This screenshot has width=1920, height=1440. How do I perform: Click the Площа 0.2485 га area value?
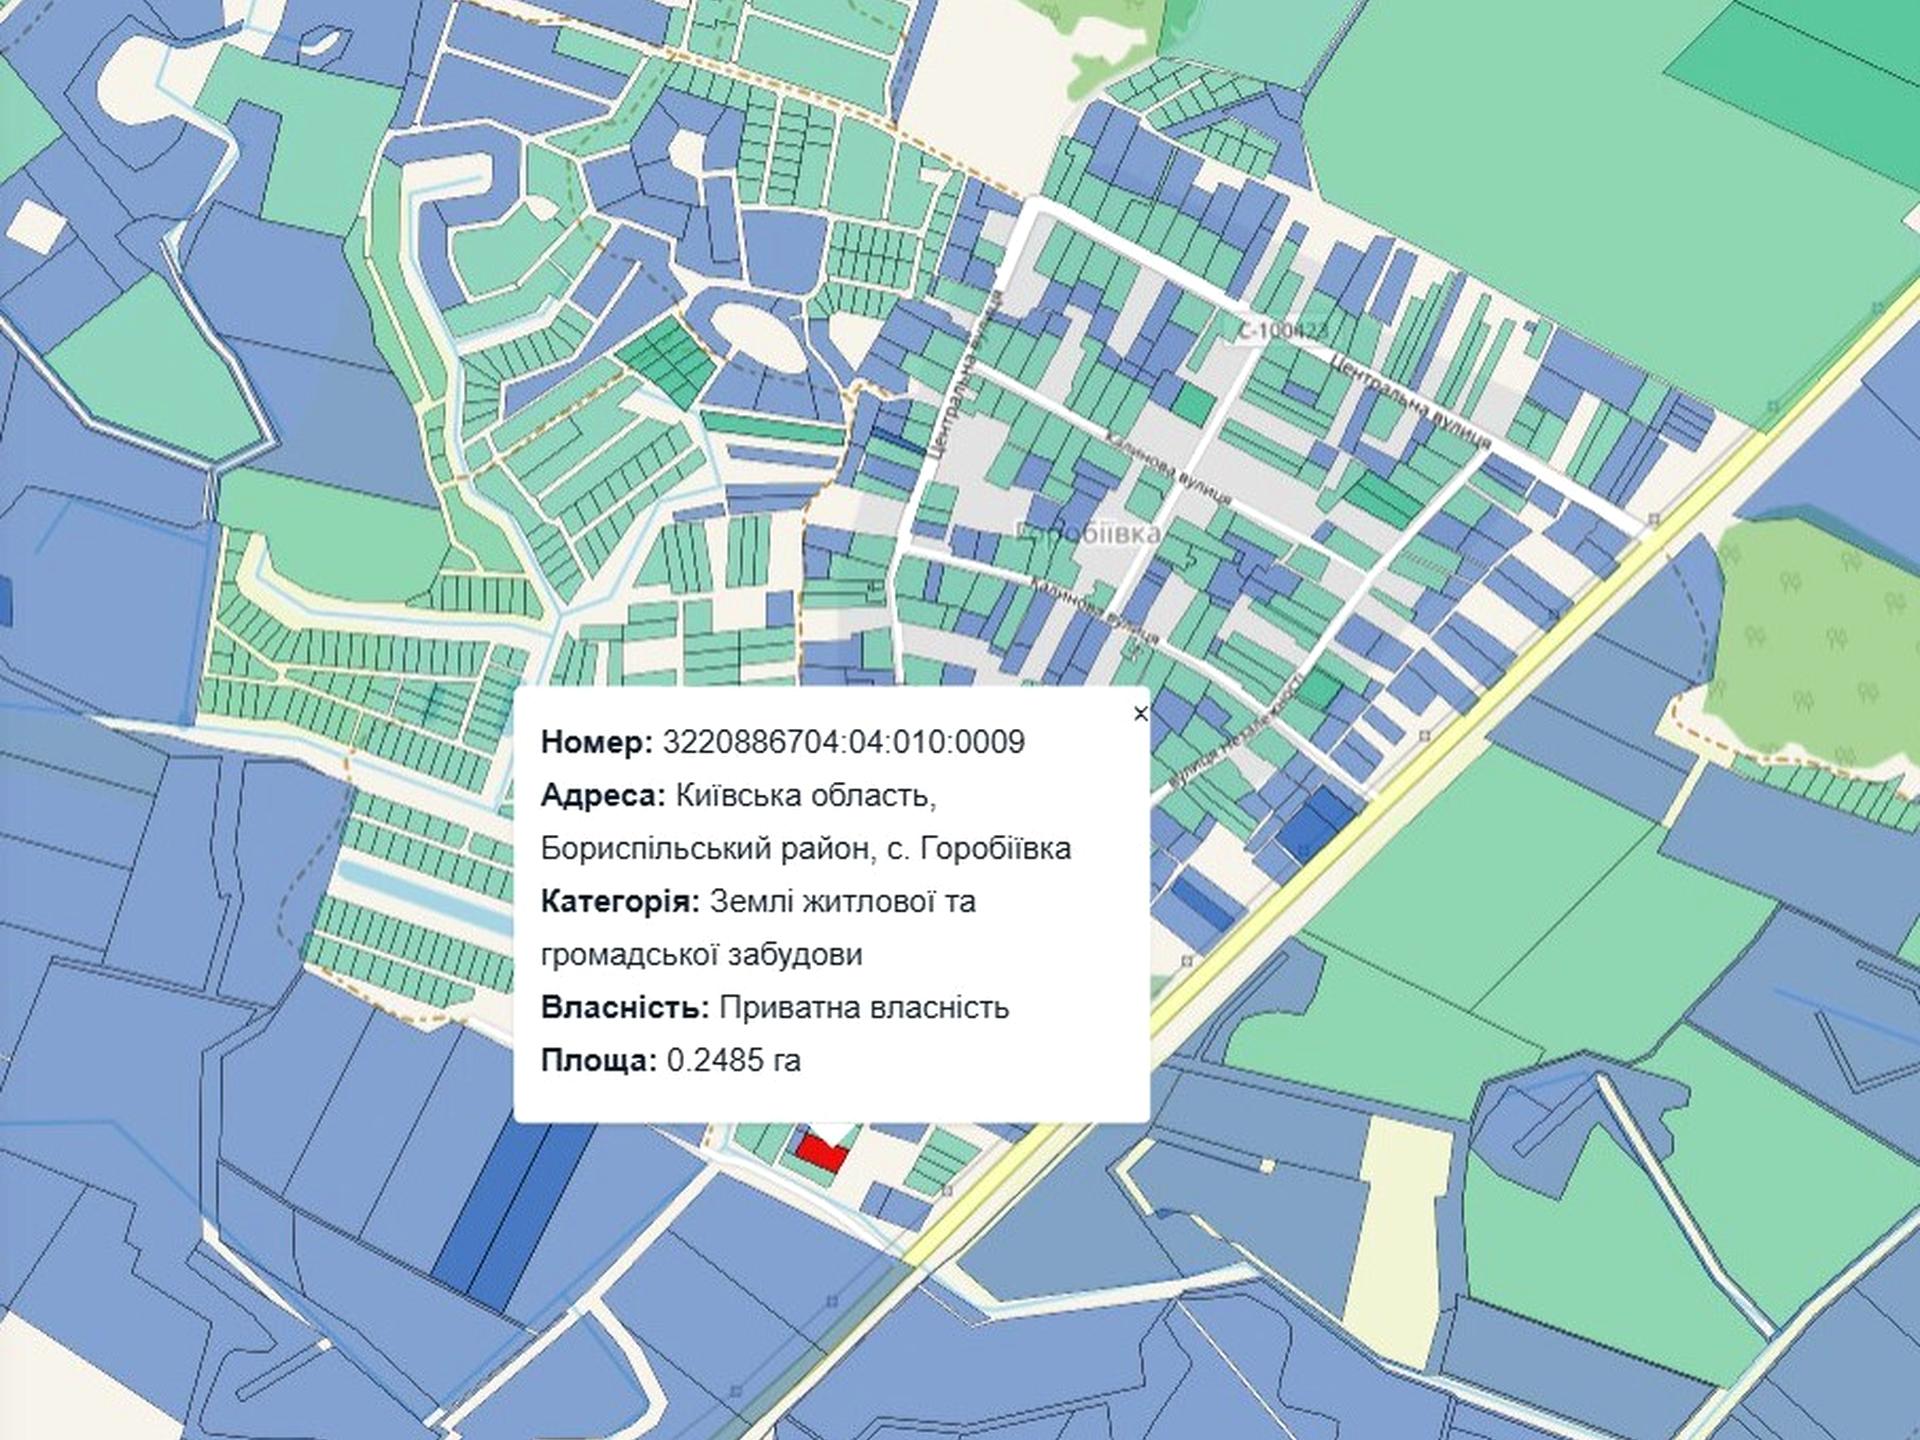[733, 1060]
